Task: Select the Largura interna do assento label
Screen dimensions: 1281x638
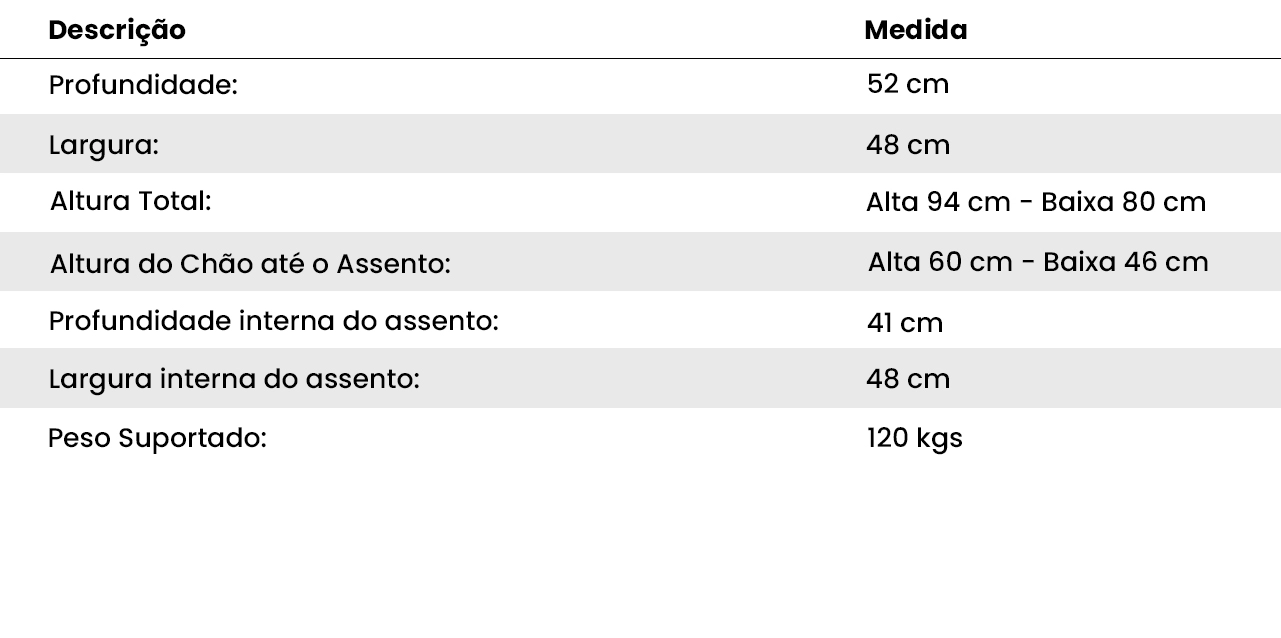Action: click(234, 379)
